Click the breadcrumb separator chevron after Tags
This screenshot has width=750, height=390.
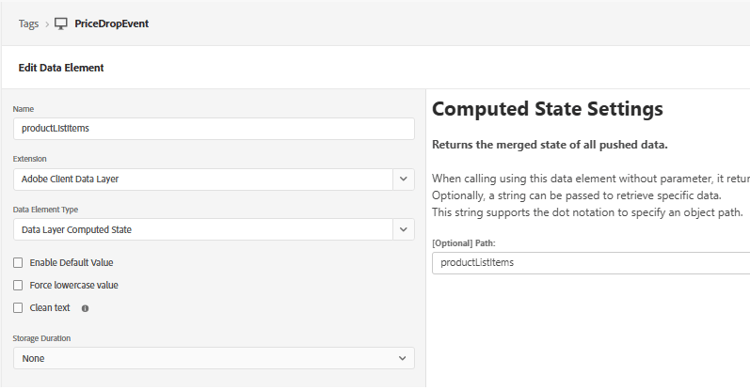click(x=47, y=24)
